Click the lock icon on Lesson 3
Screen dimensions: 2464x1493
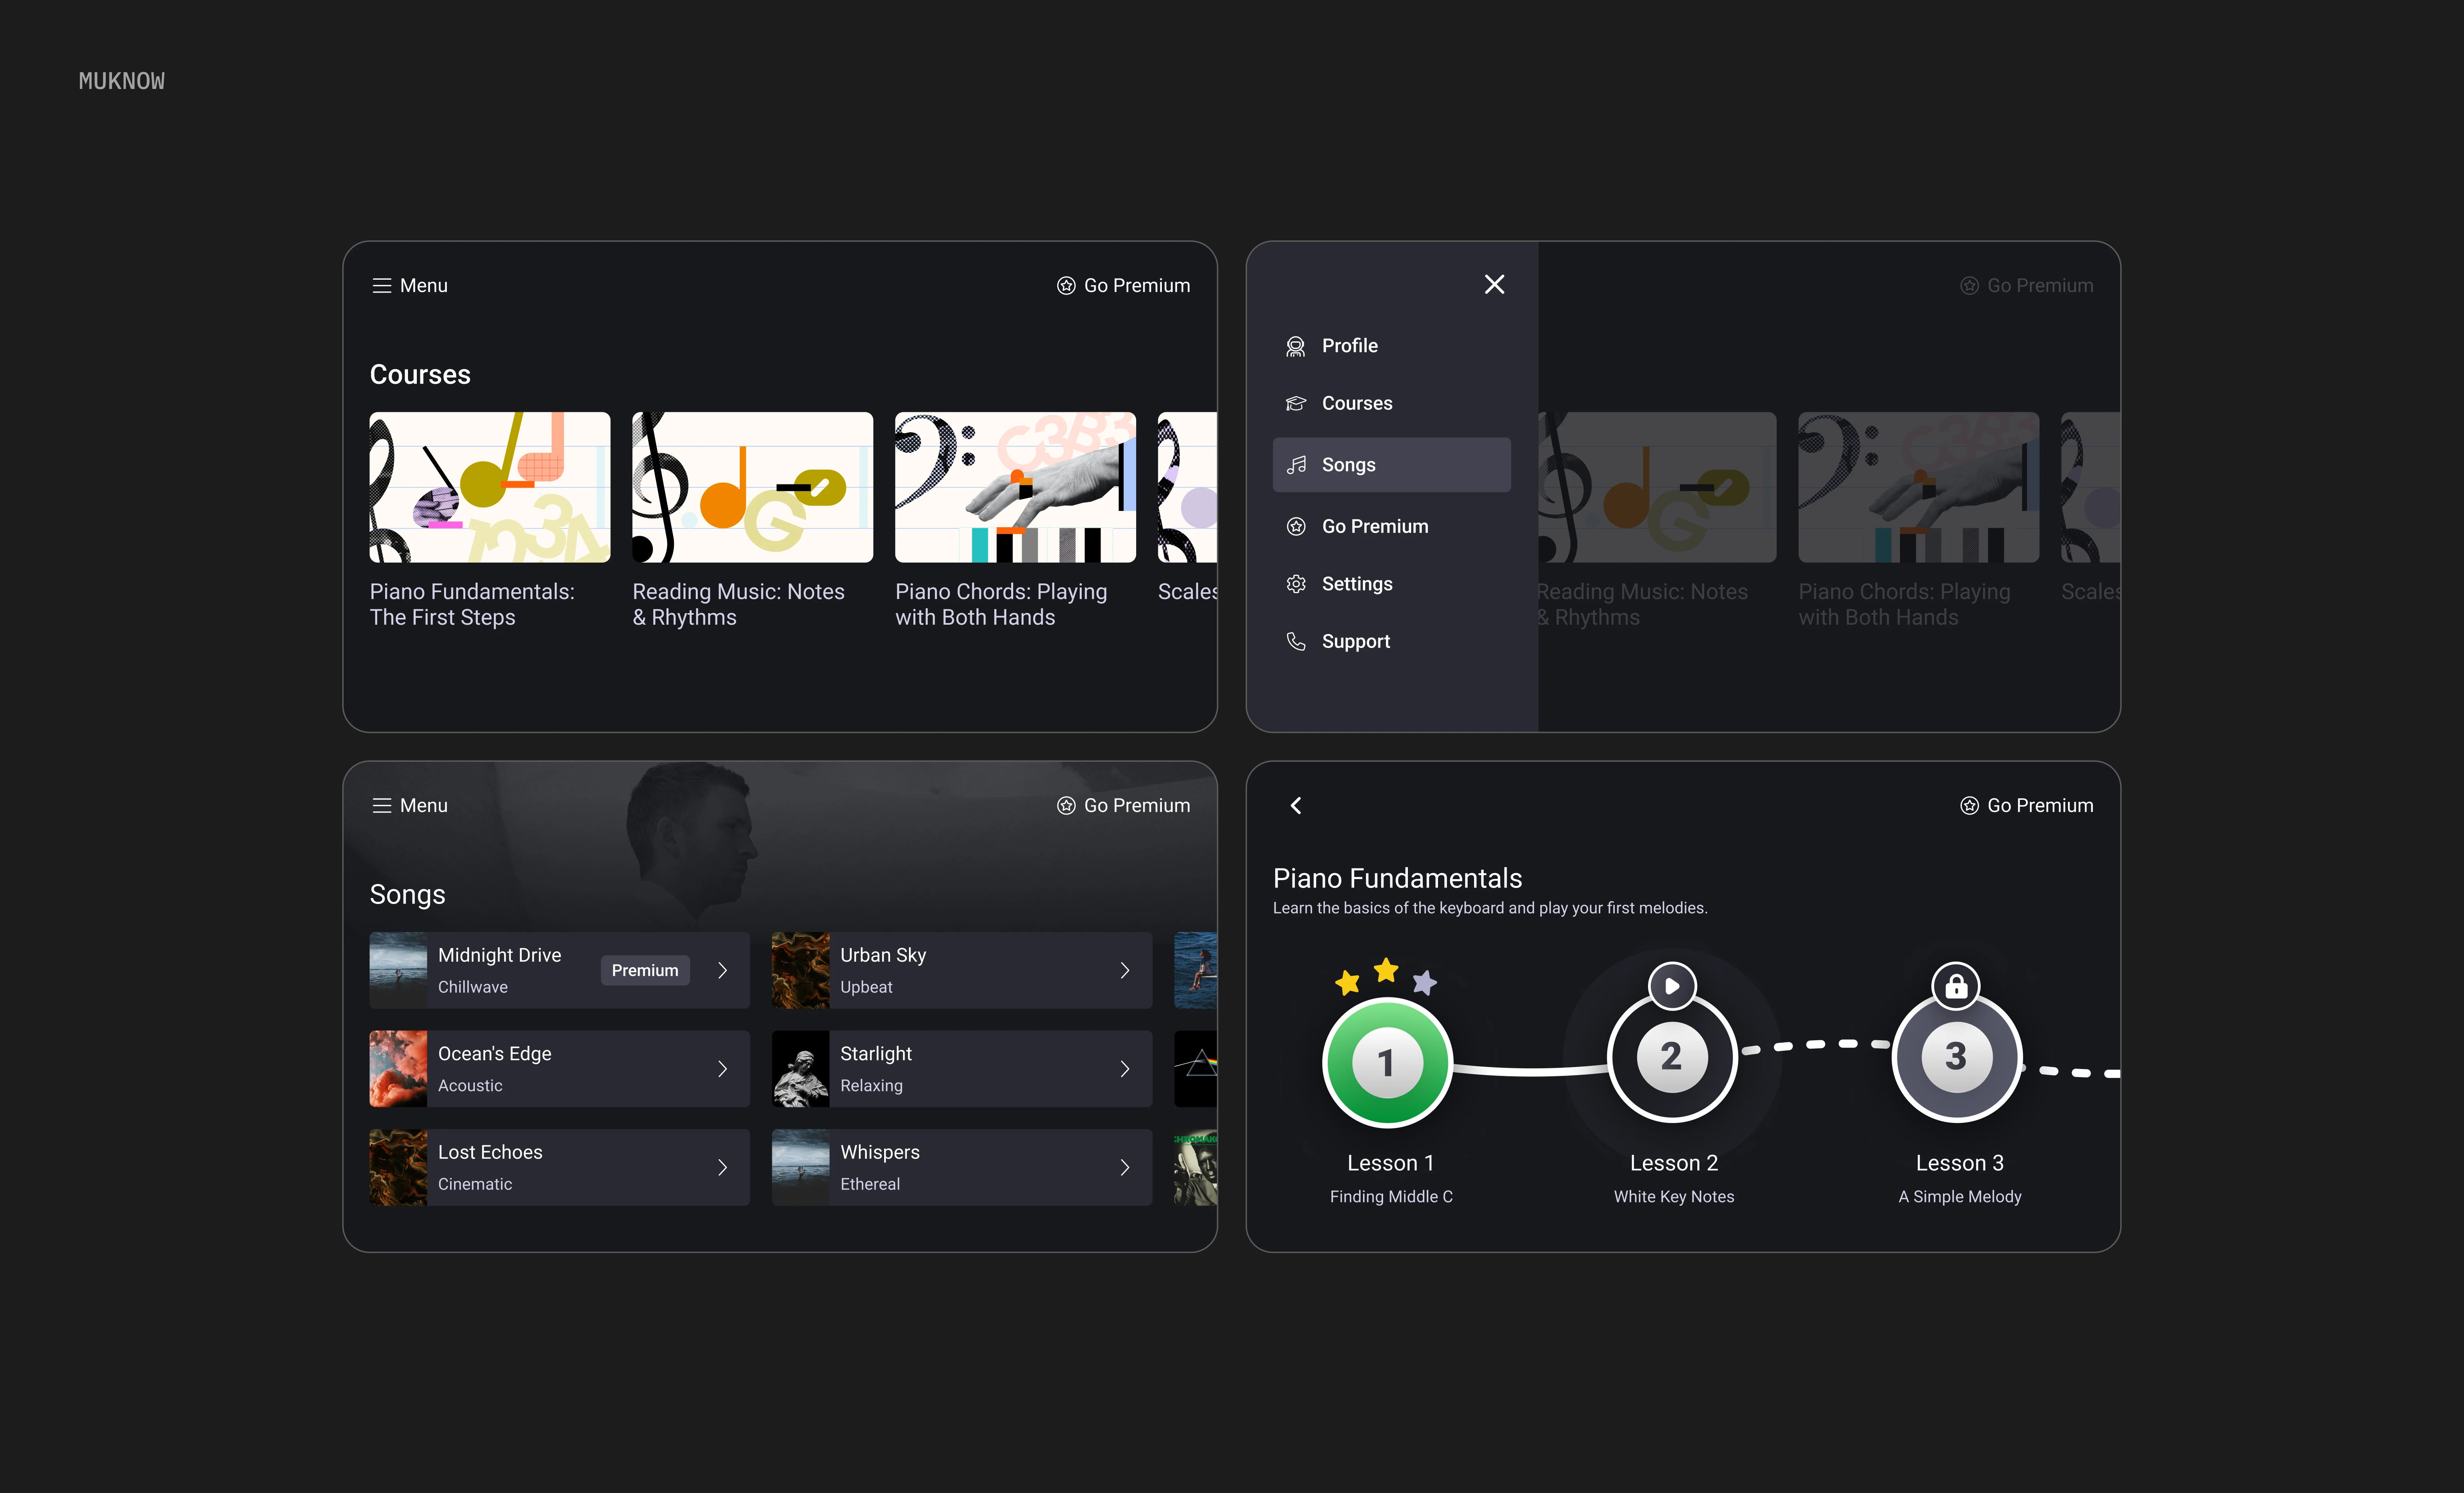(1956, 986)
